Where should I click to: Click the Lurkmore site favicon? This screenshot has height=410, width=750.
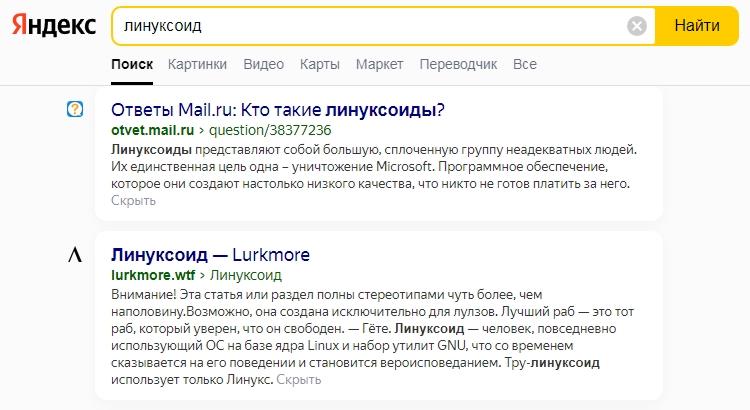click(x=75, y=255)
